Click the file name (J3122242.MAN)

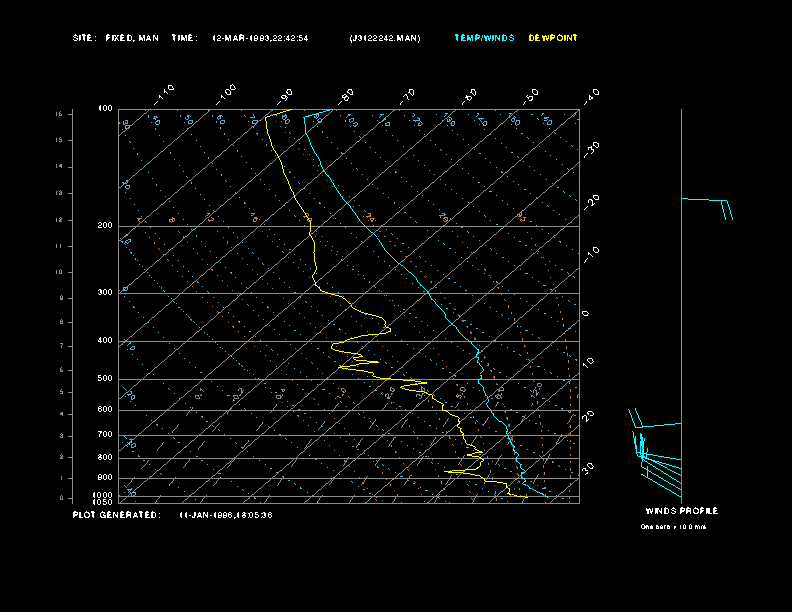385,38
